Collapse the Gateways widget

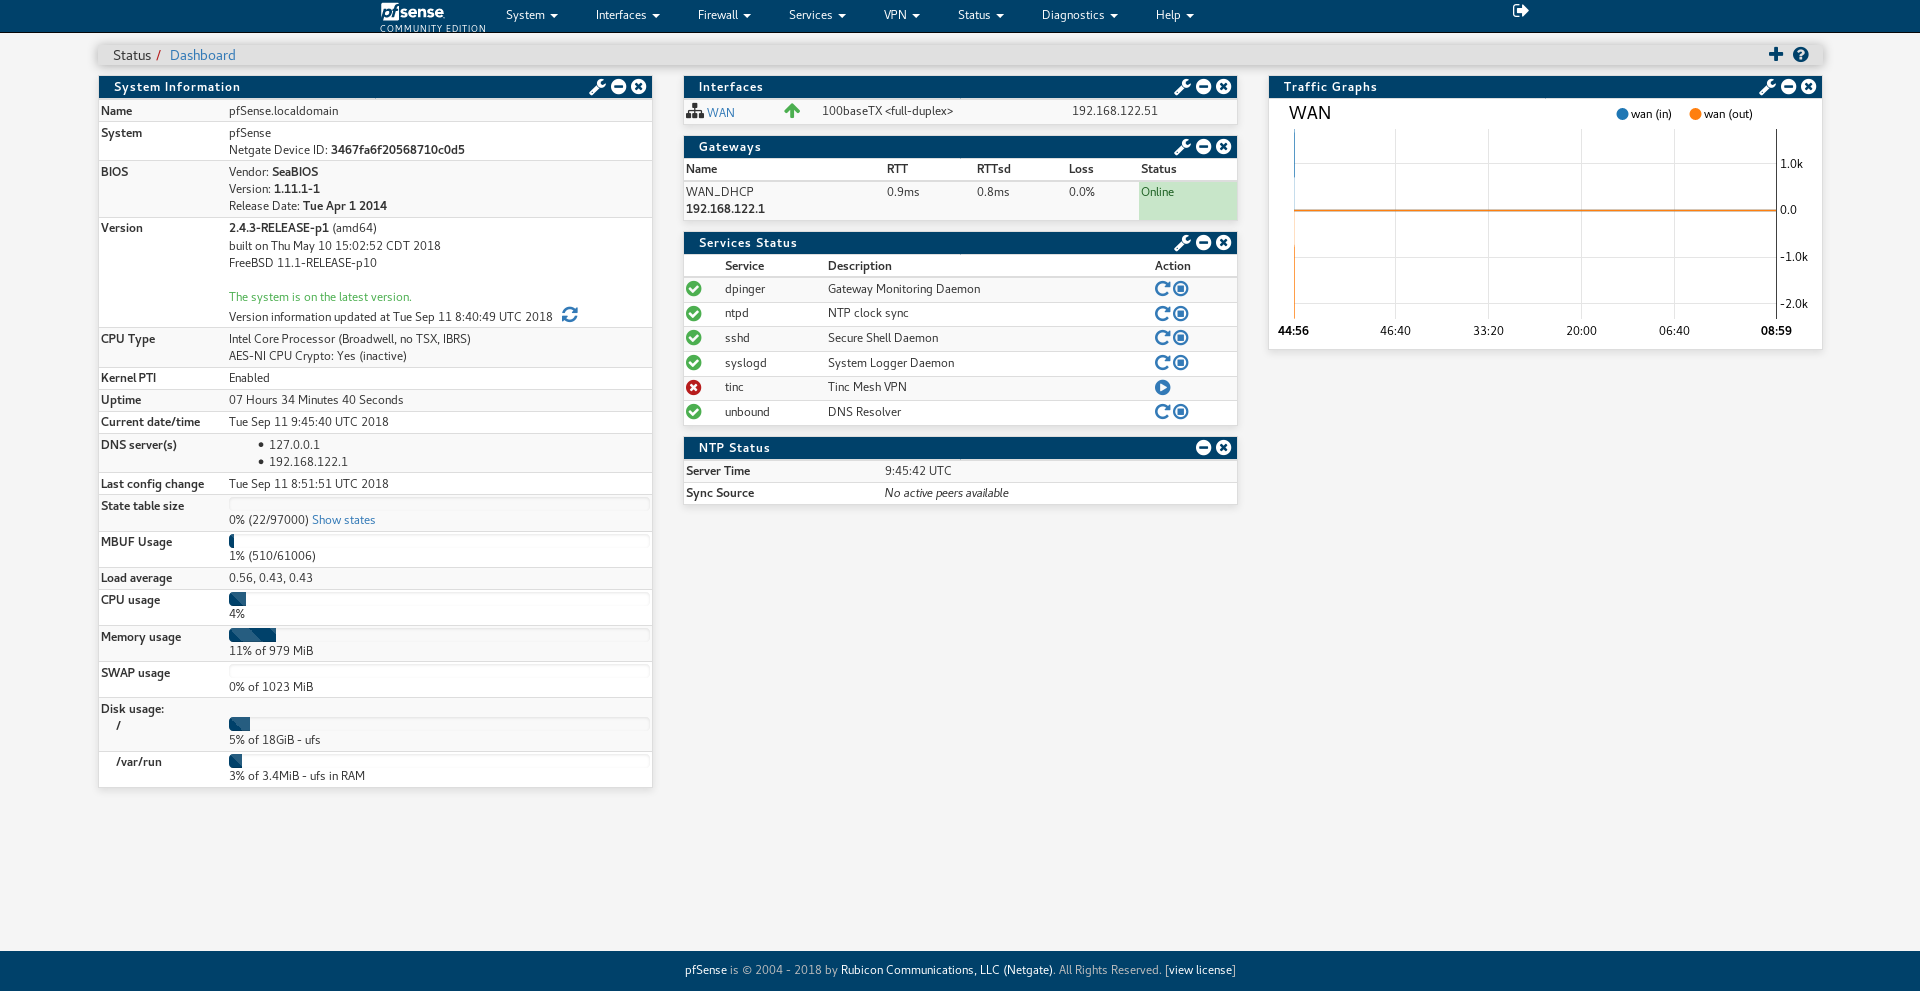[x=1204, y=147]
